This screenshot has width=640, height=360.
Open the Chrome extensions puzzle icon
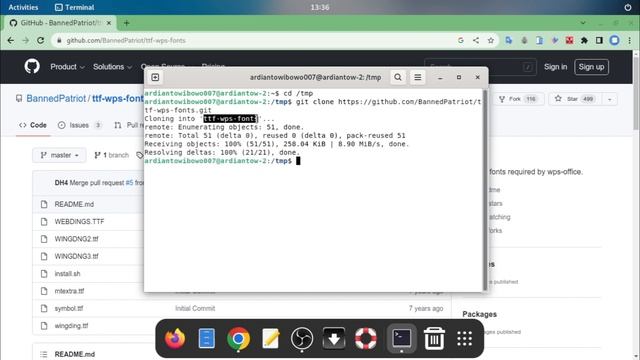584,40
